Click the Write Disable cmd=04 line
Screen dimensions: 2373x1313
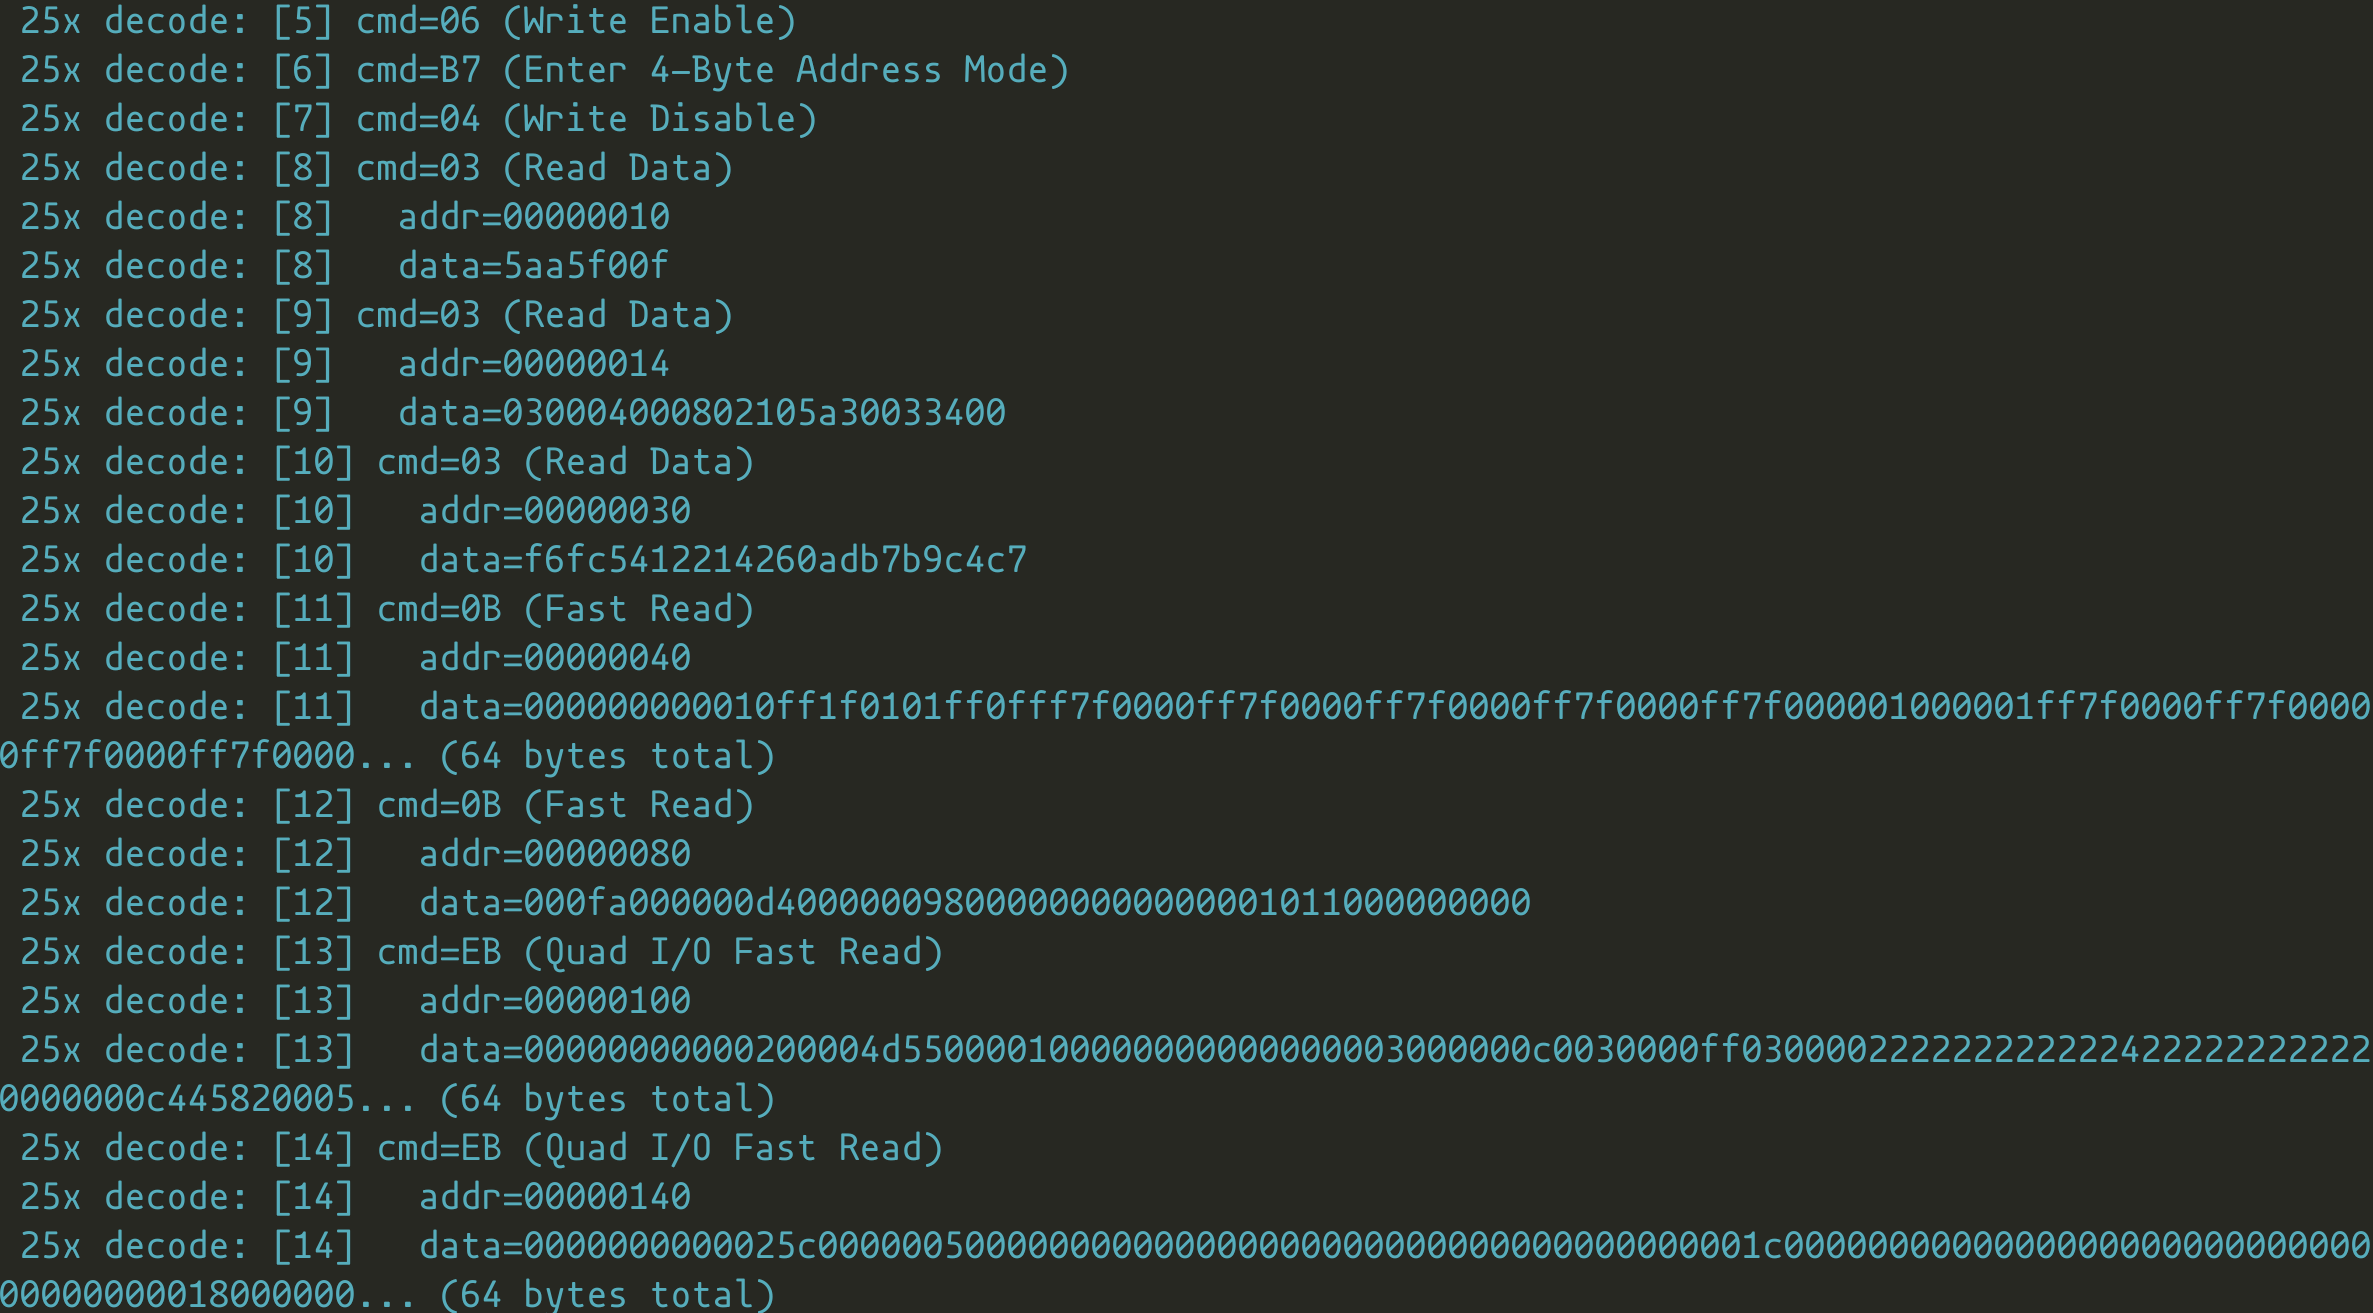[419, 119]
